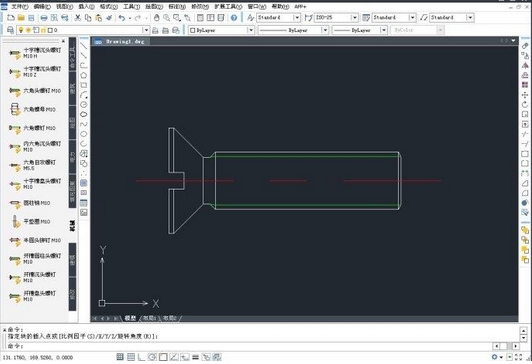The height and width of the screenshot is (364, 532).
Task: Switch to the 模型 model tab
Action: click(x=130, y=318)
